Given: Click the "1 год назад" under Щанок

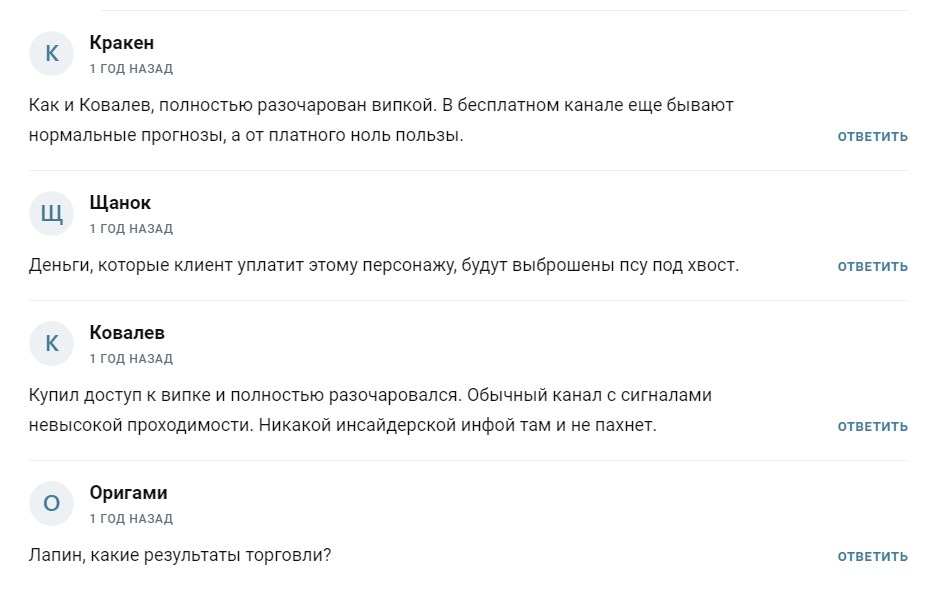Looking at the screenshot, I should (x=131, y=229).
